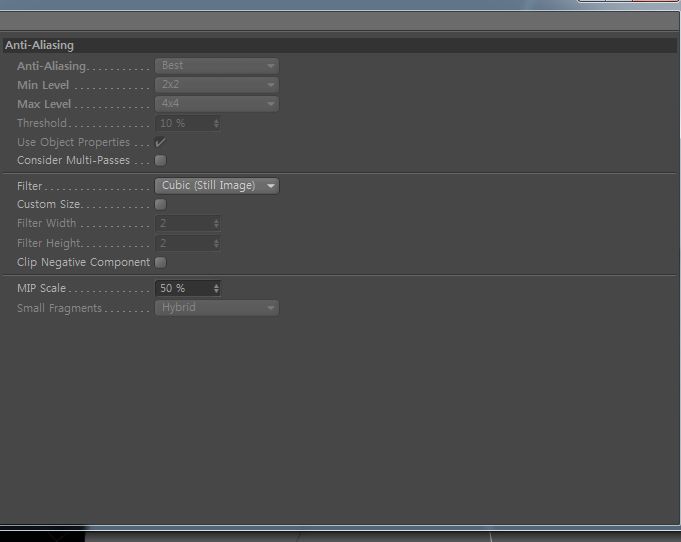Click the MIP Scale label
Screen dimensions: 681x542
[x=41, y=288]
